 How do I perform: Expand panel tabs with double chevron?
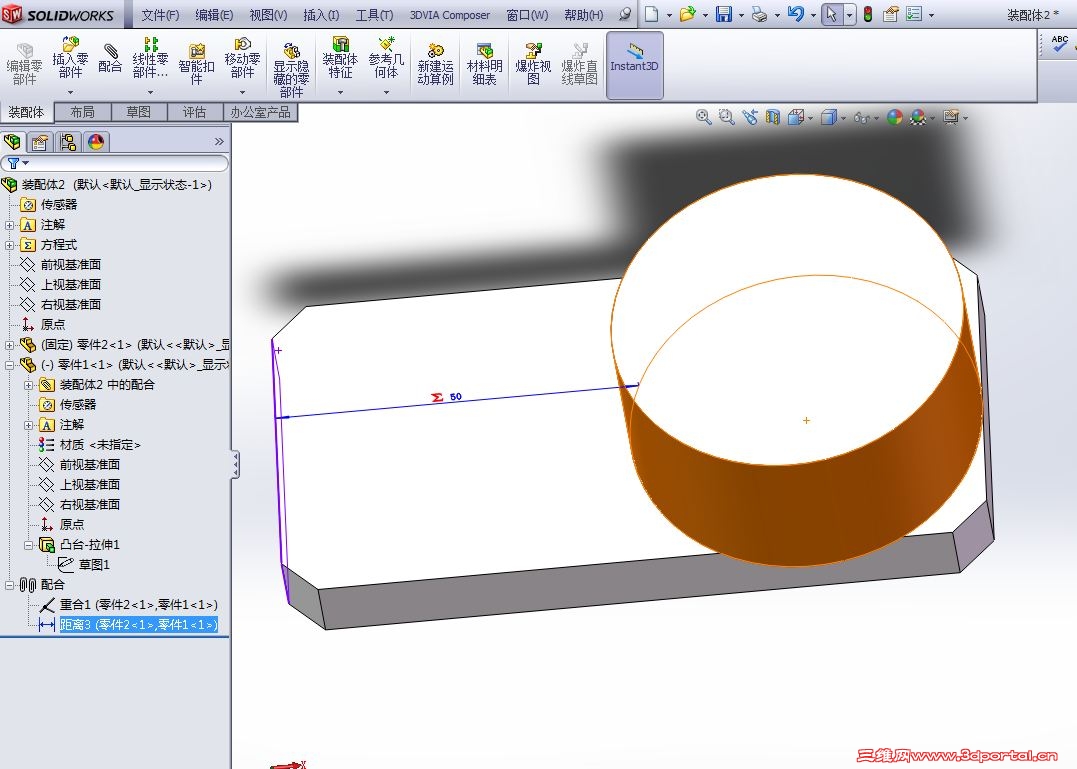[219, 141]
